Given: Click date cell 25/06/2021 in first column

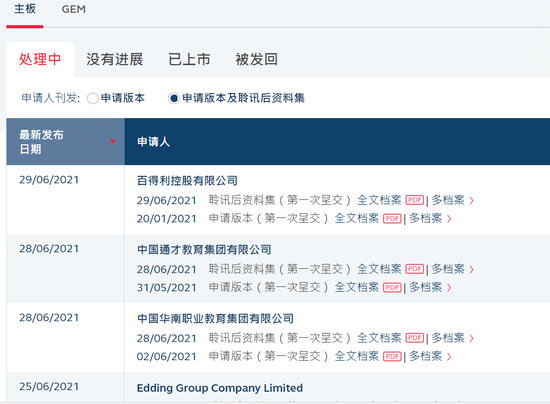Looking at the screenshot, I should coord(49,386).
